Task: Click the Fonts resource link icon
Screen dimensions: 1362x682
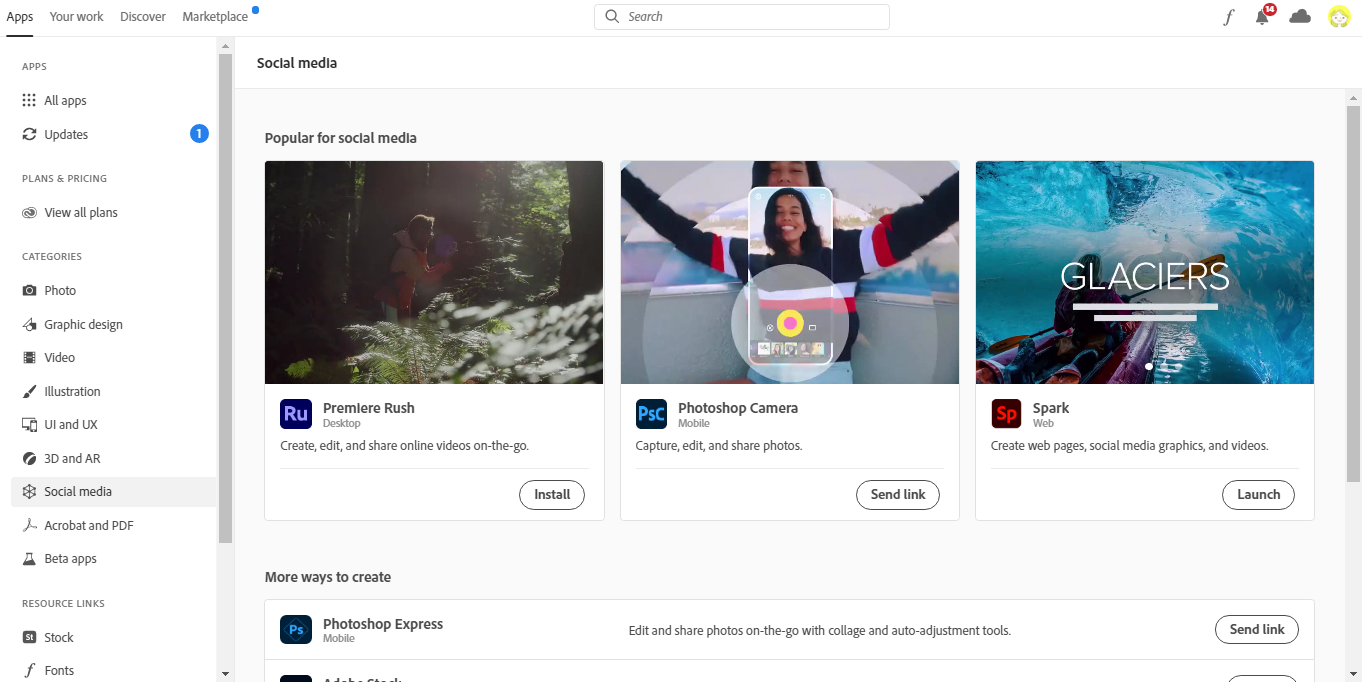Action: 30,670
